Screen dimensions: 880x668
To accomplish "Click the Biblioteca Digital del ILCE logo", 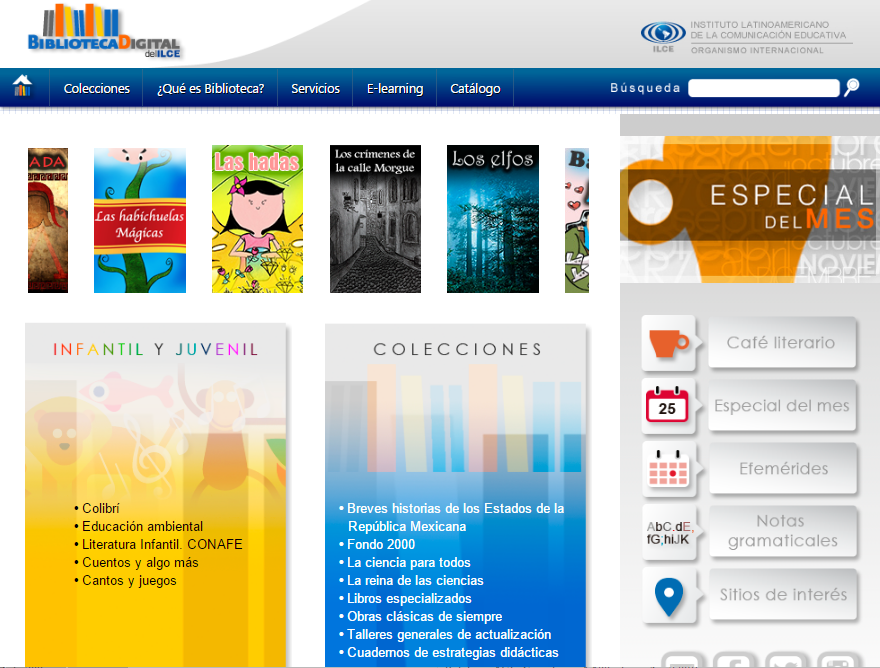I will (104, 34).
